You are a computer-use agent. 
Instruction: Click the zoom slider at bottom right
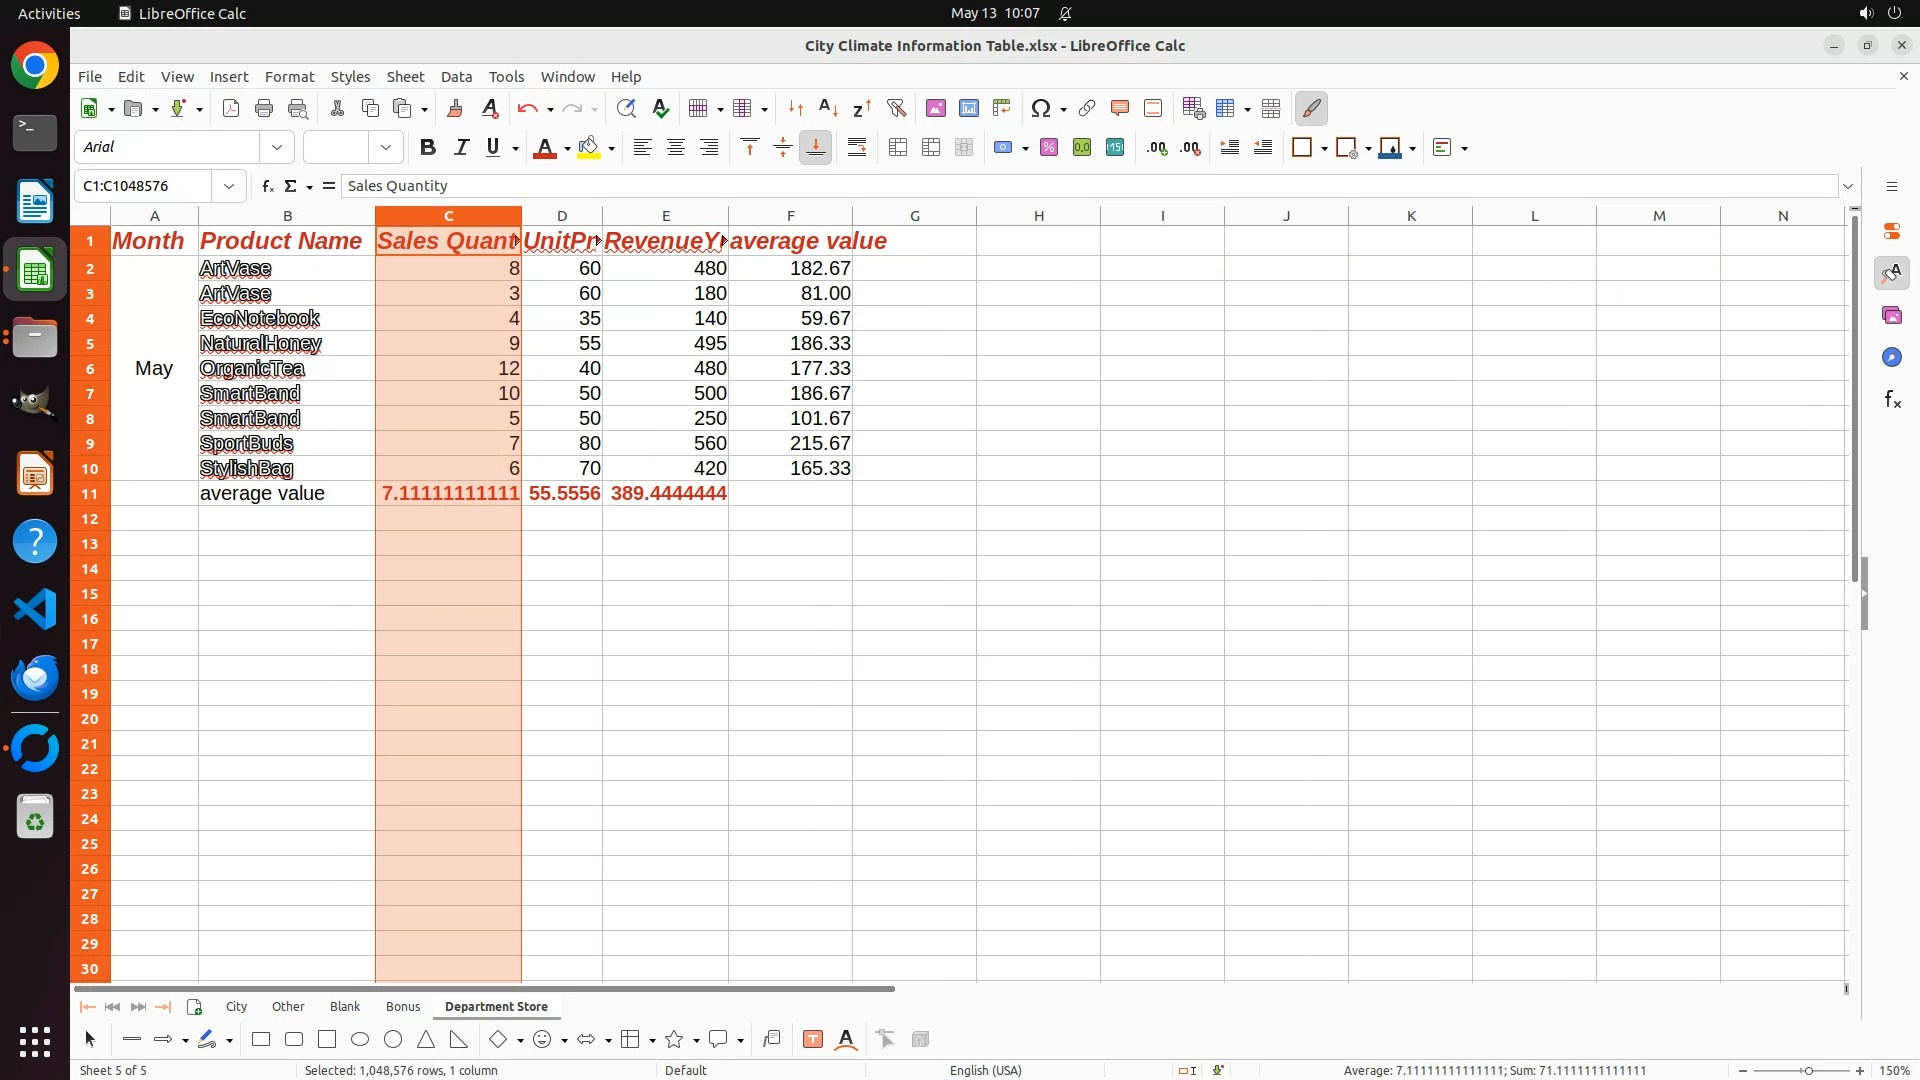[x=1808, y=1070]
